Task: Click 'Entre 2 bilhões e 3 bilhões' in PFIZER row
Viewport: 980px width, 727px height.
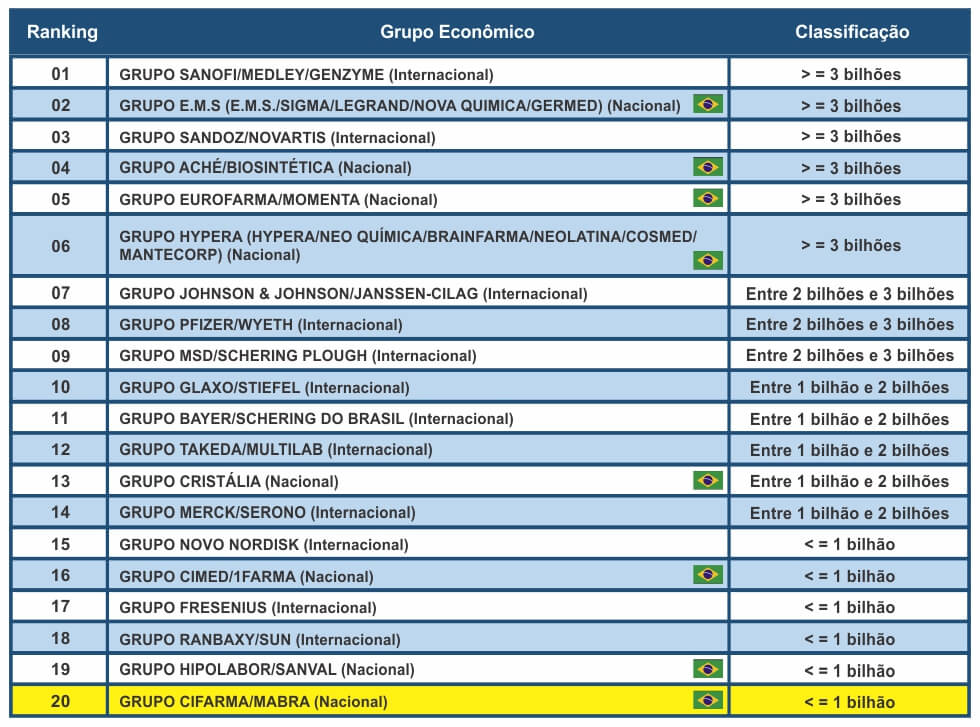Action: pos(850,324)
